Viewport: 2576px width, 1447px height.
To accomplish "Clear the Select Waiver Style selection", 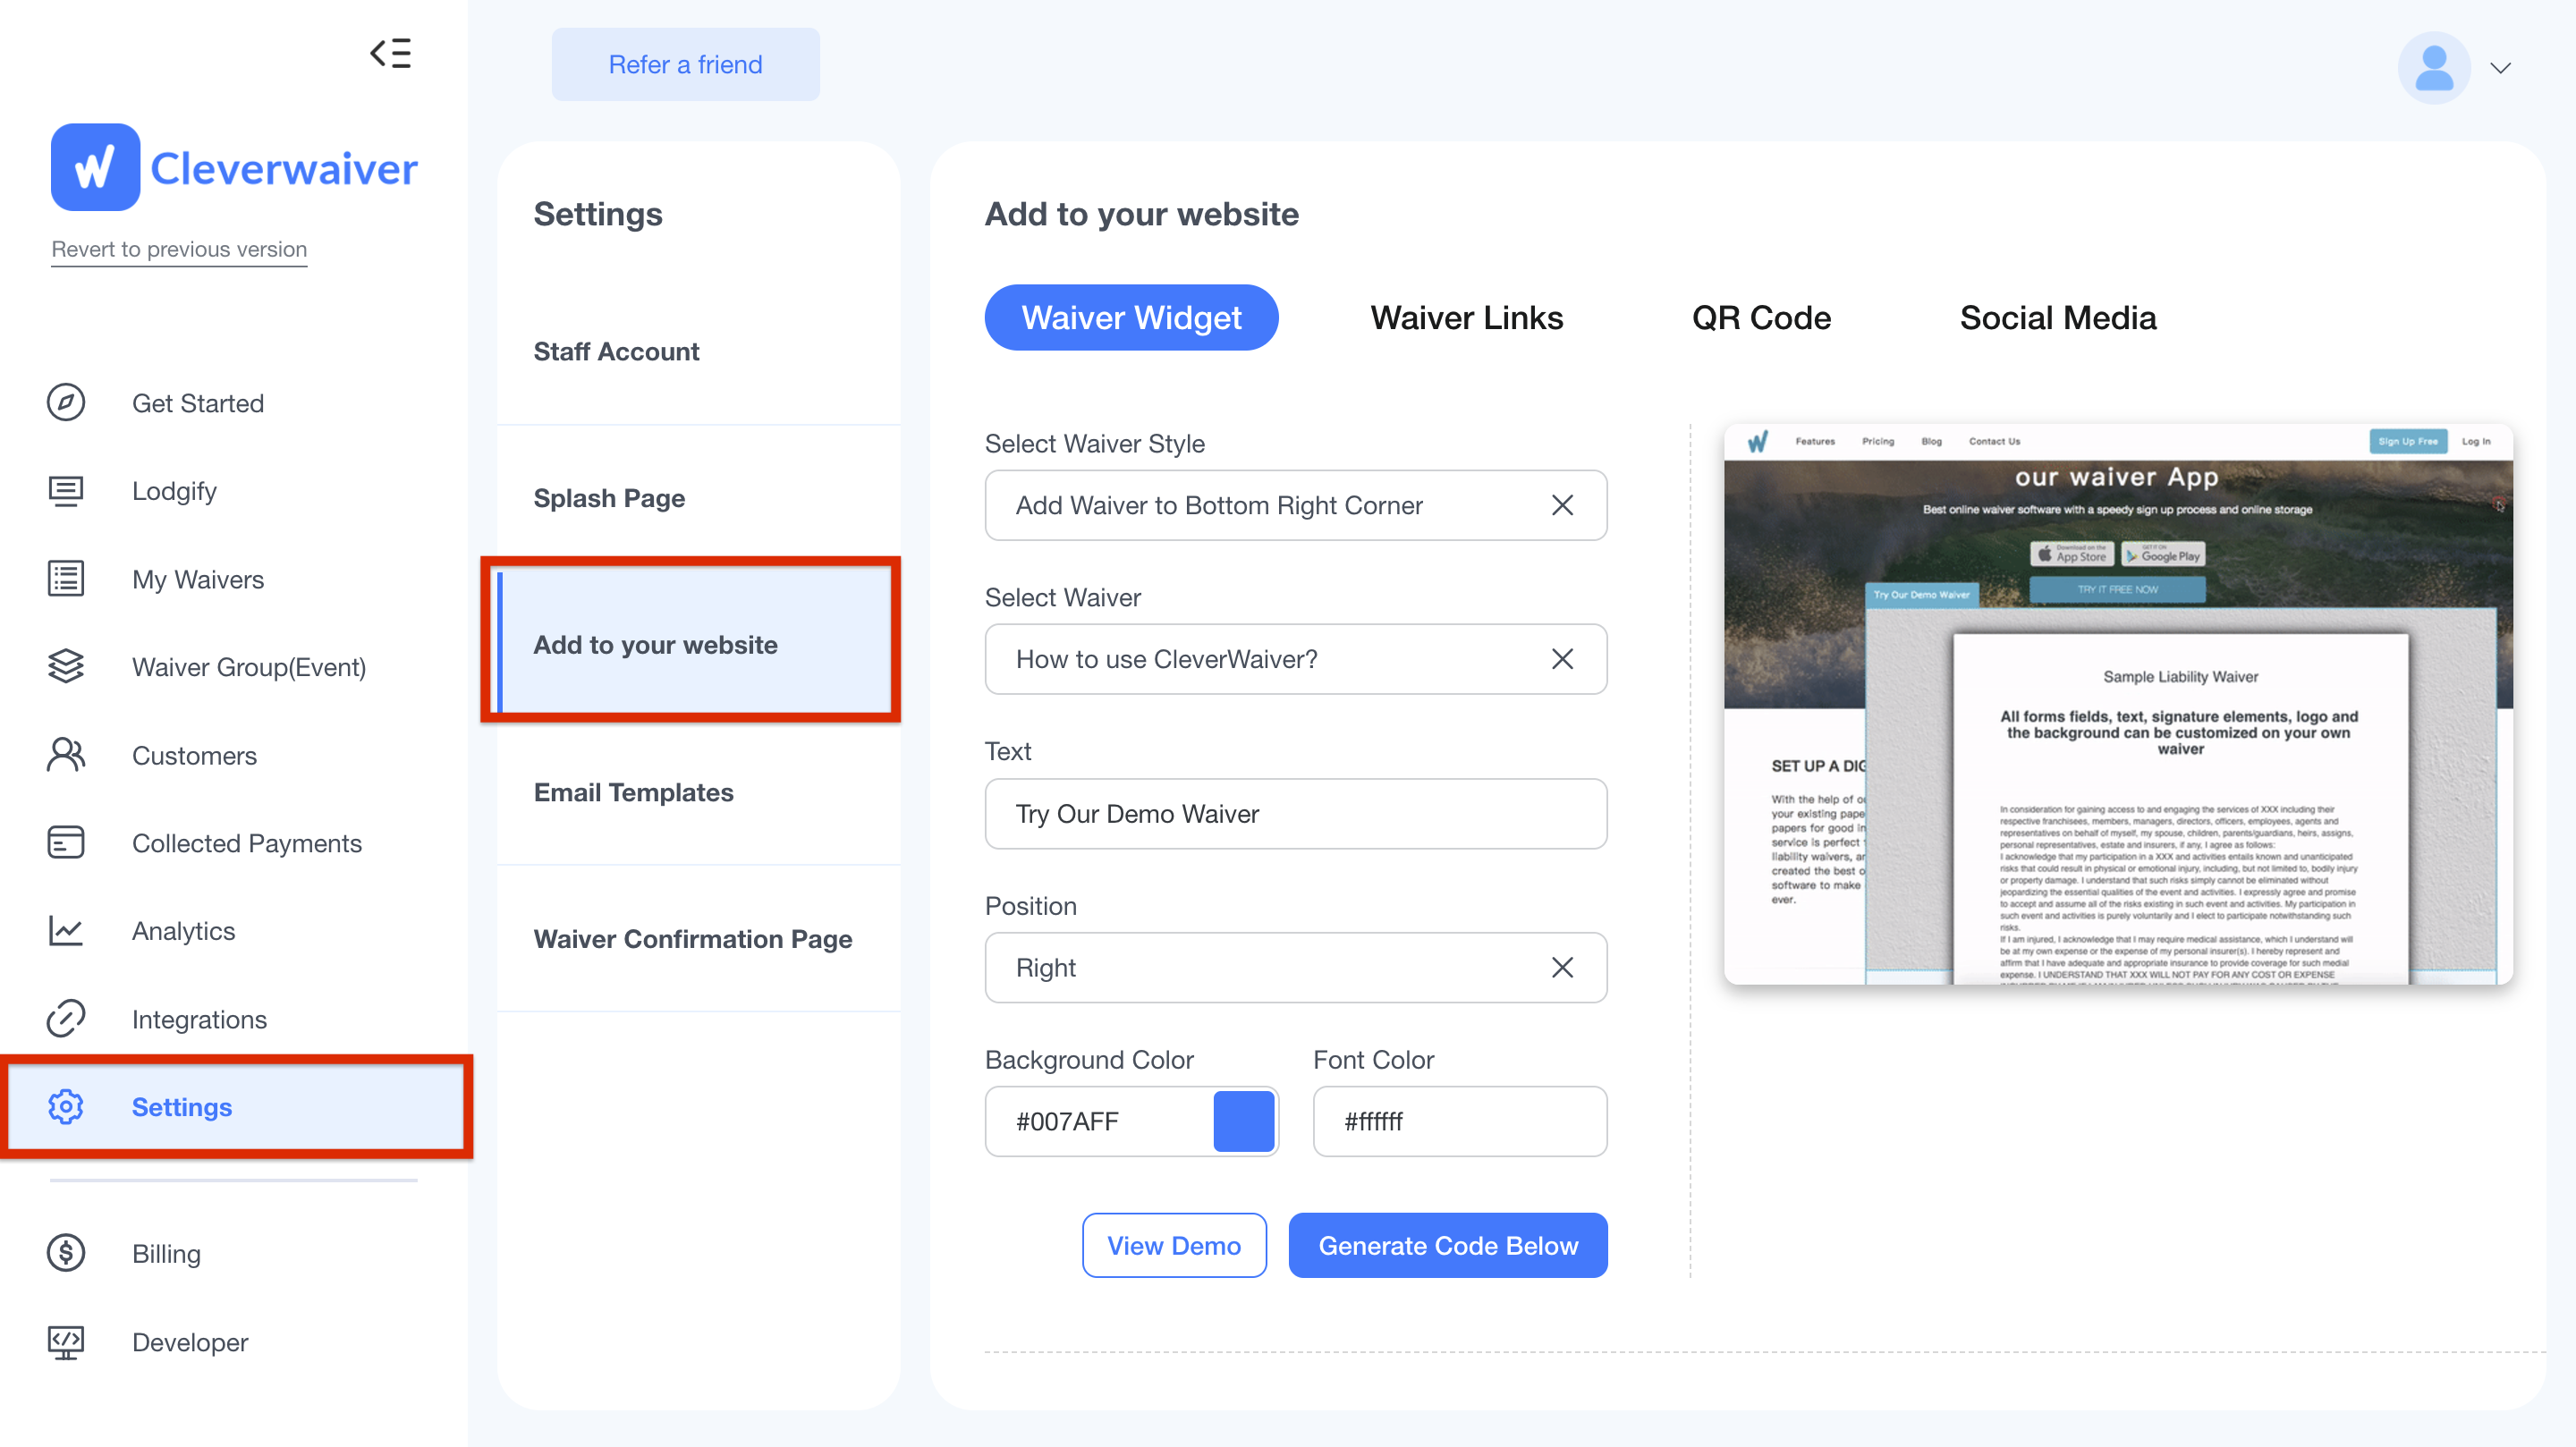I will pos(1562,505).
